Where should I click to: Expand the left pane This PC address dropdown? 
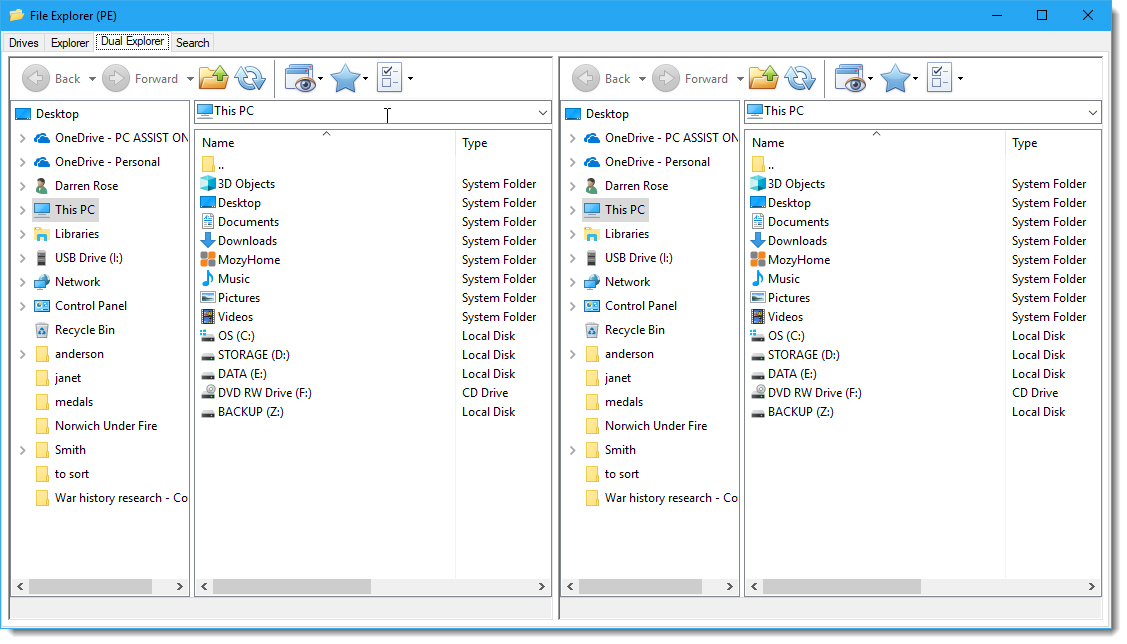[x=542, y=113]
